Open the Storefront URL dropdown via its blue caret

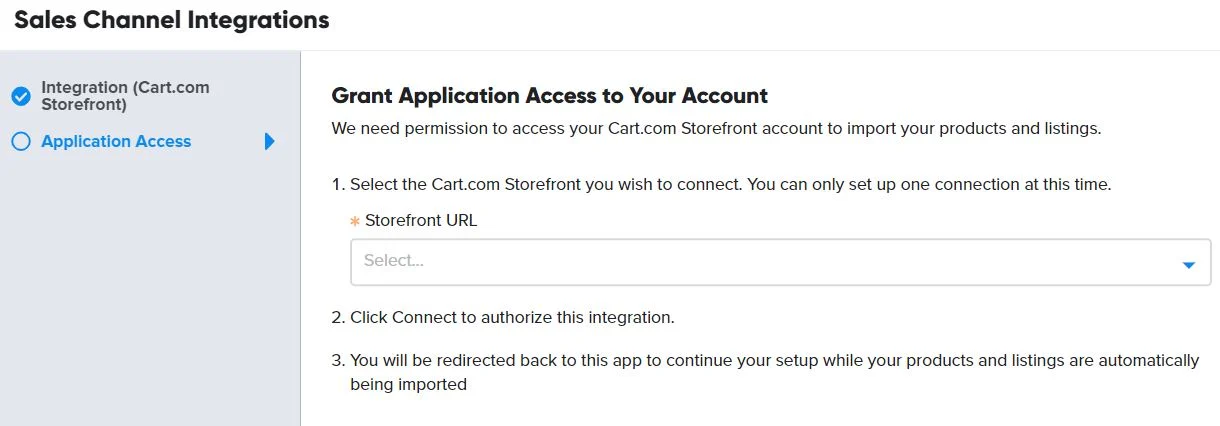(x=1189, y=265)
